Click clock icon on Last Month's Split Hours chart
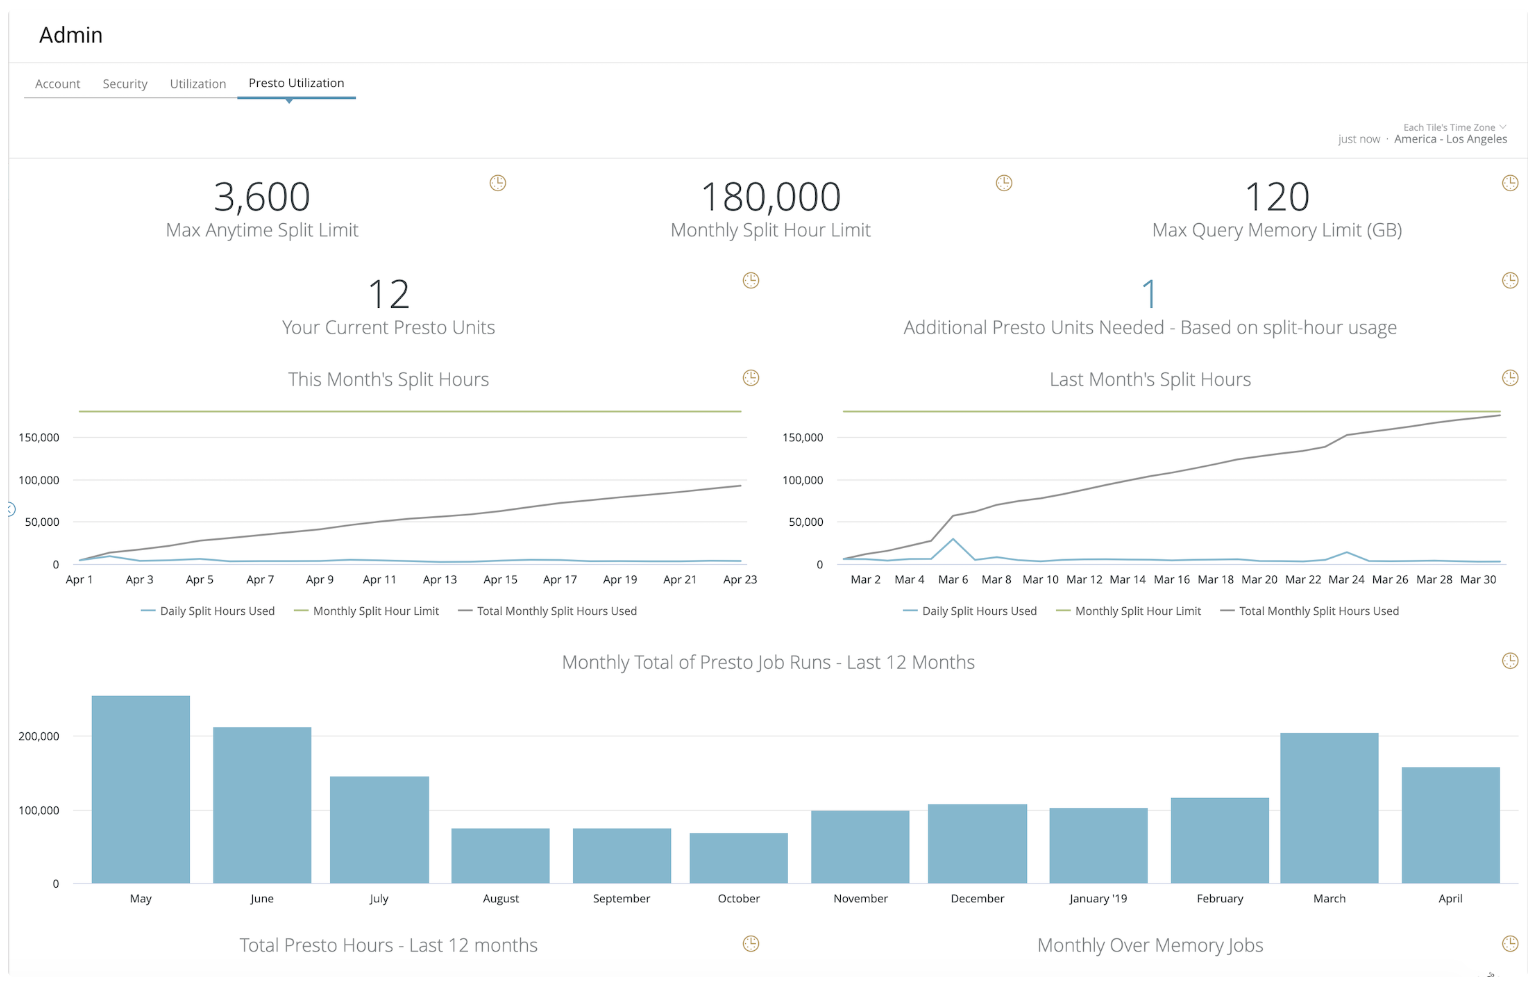 point(1510,378)
